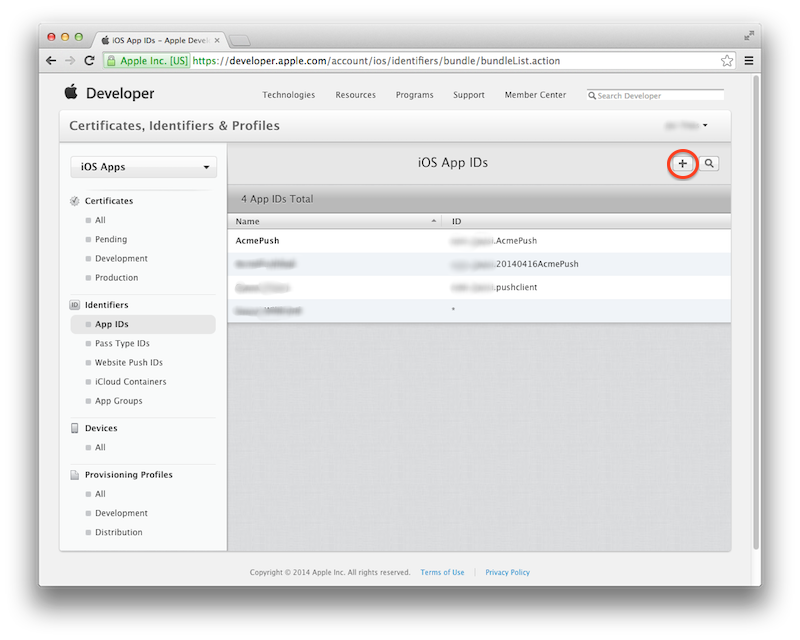The width and height of the screenshot is (800, 640).
Task: Select Pending certificates
Action: pyautogui.click(x=111, y=239)
